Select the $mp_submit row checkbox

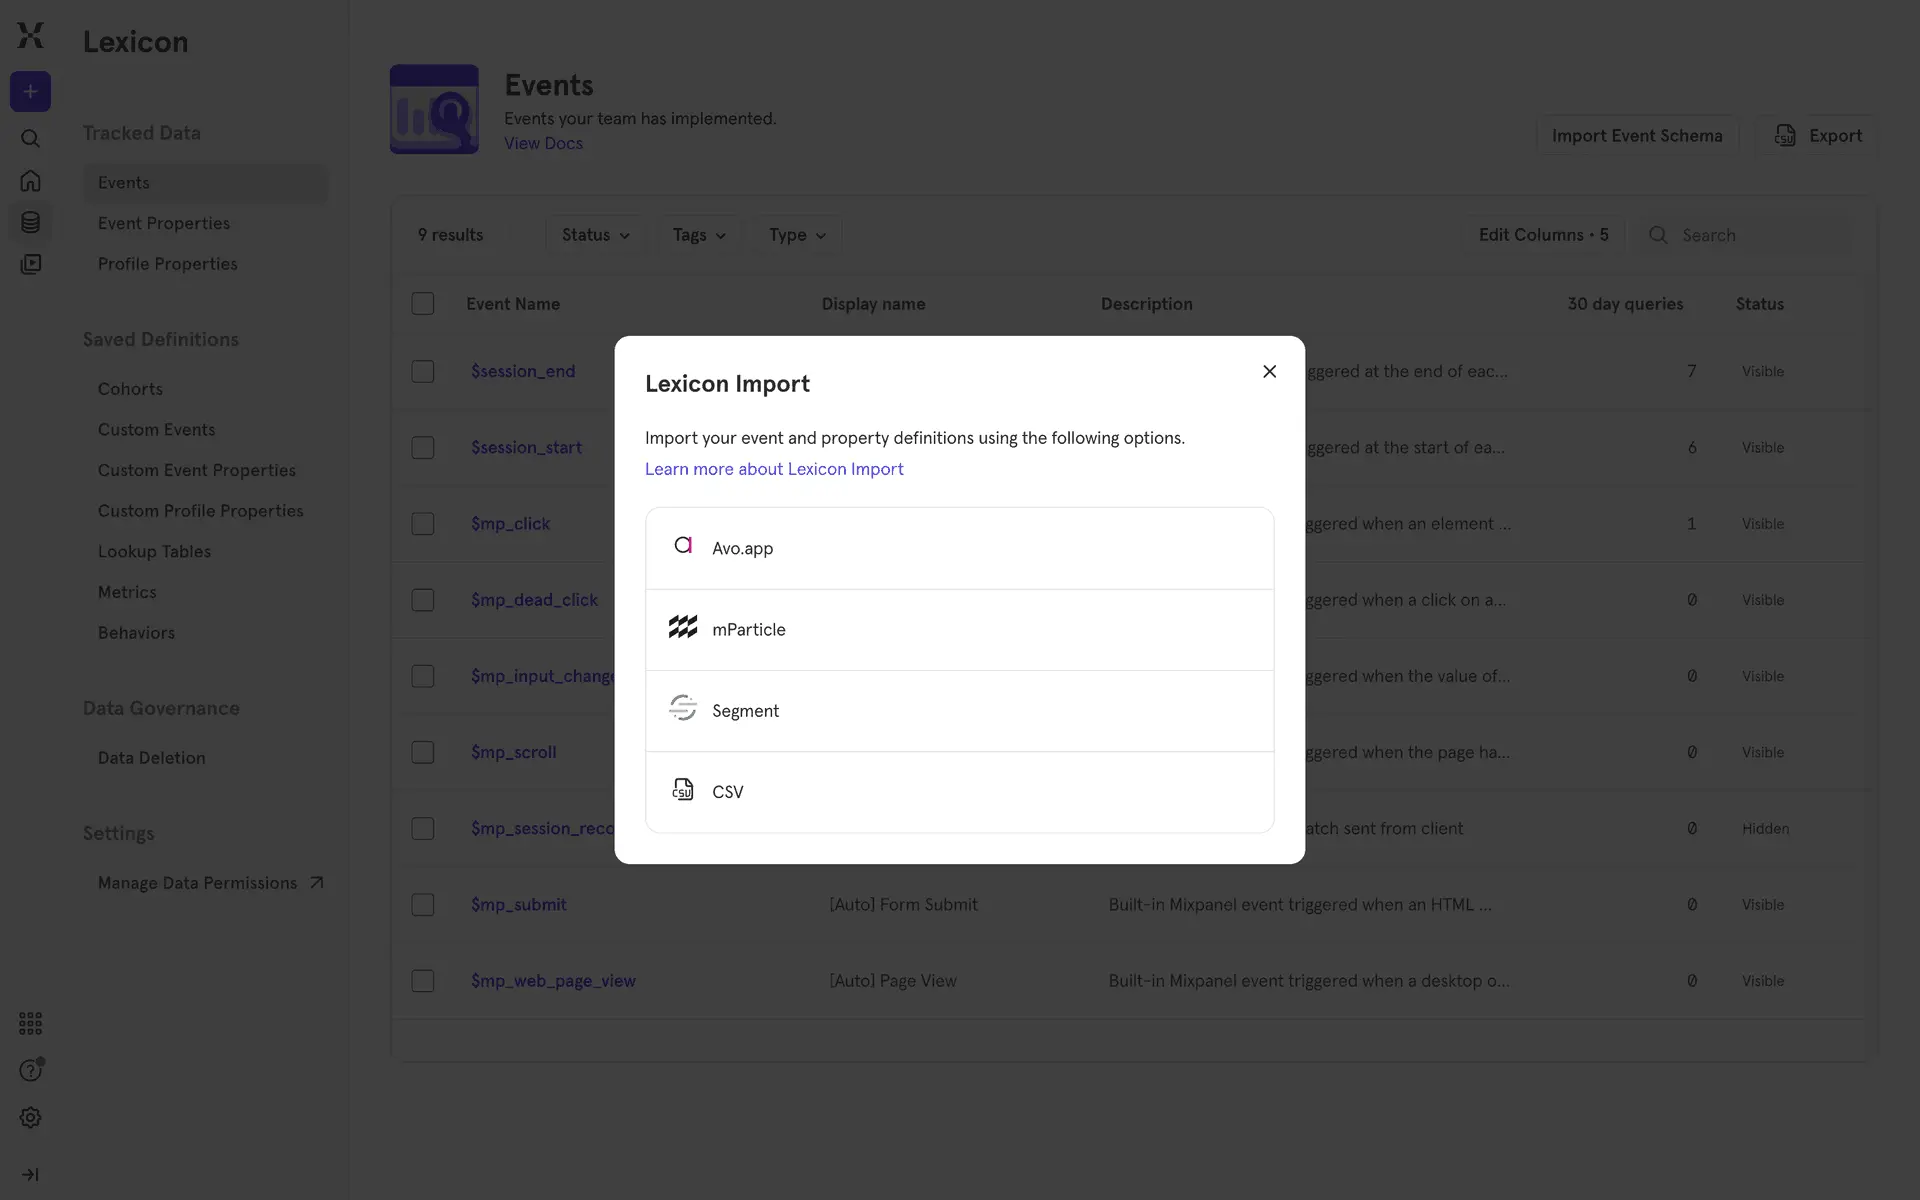[x=423, y=904]
